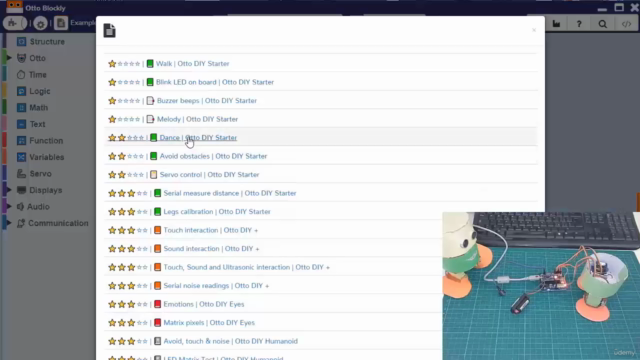Open Touch interaction | Otto DIY + example

(x=211, y=230)
